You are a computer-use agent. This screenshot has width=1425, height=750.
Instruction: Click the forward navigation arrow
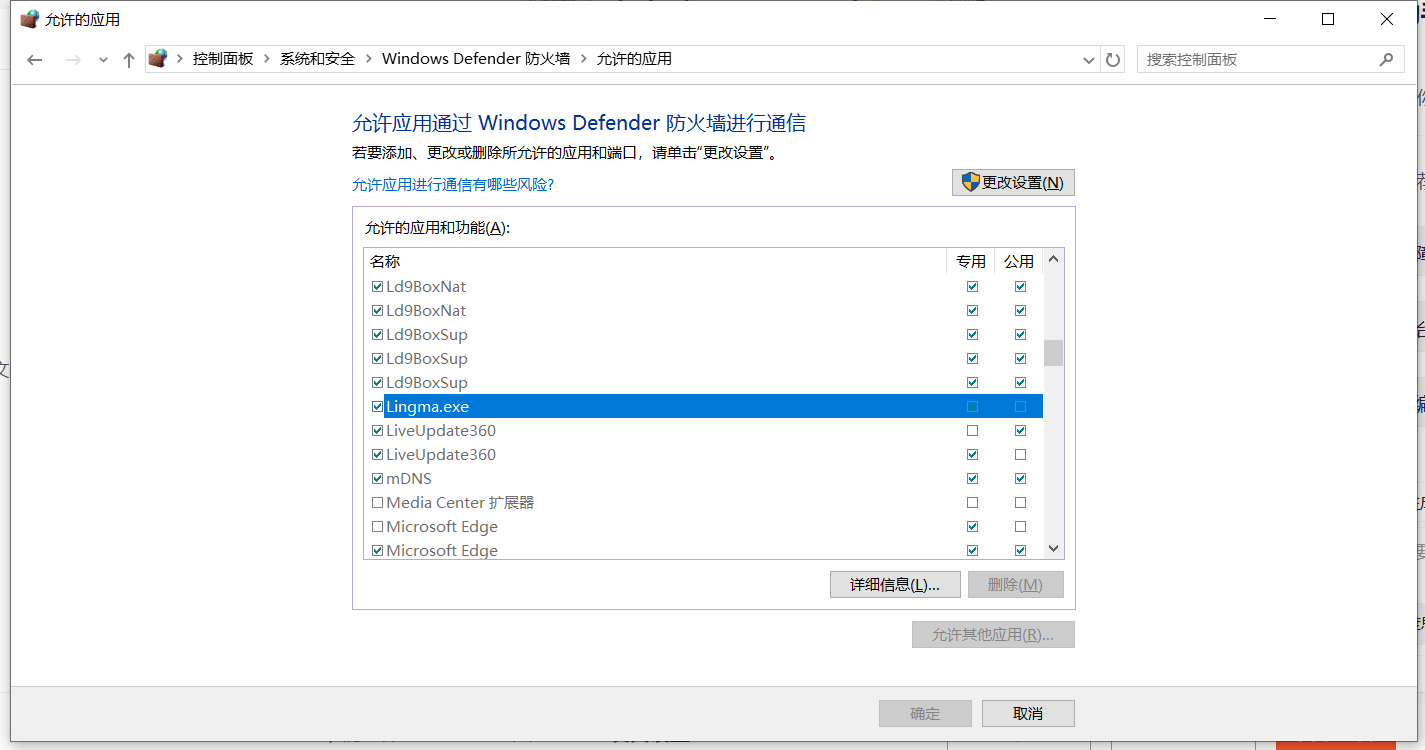coord(72,60)
